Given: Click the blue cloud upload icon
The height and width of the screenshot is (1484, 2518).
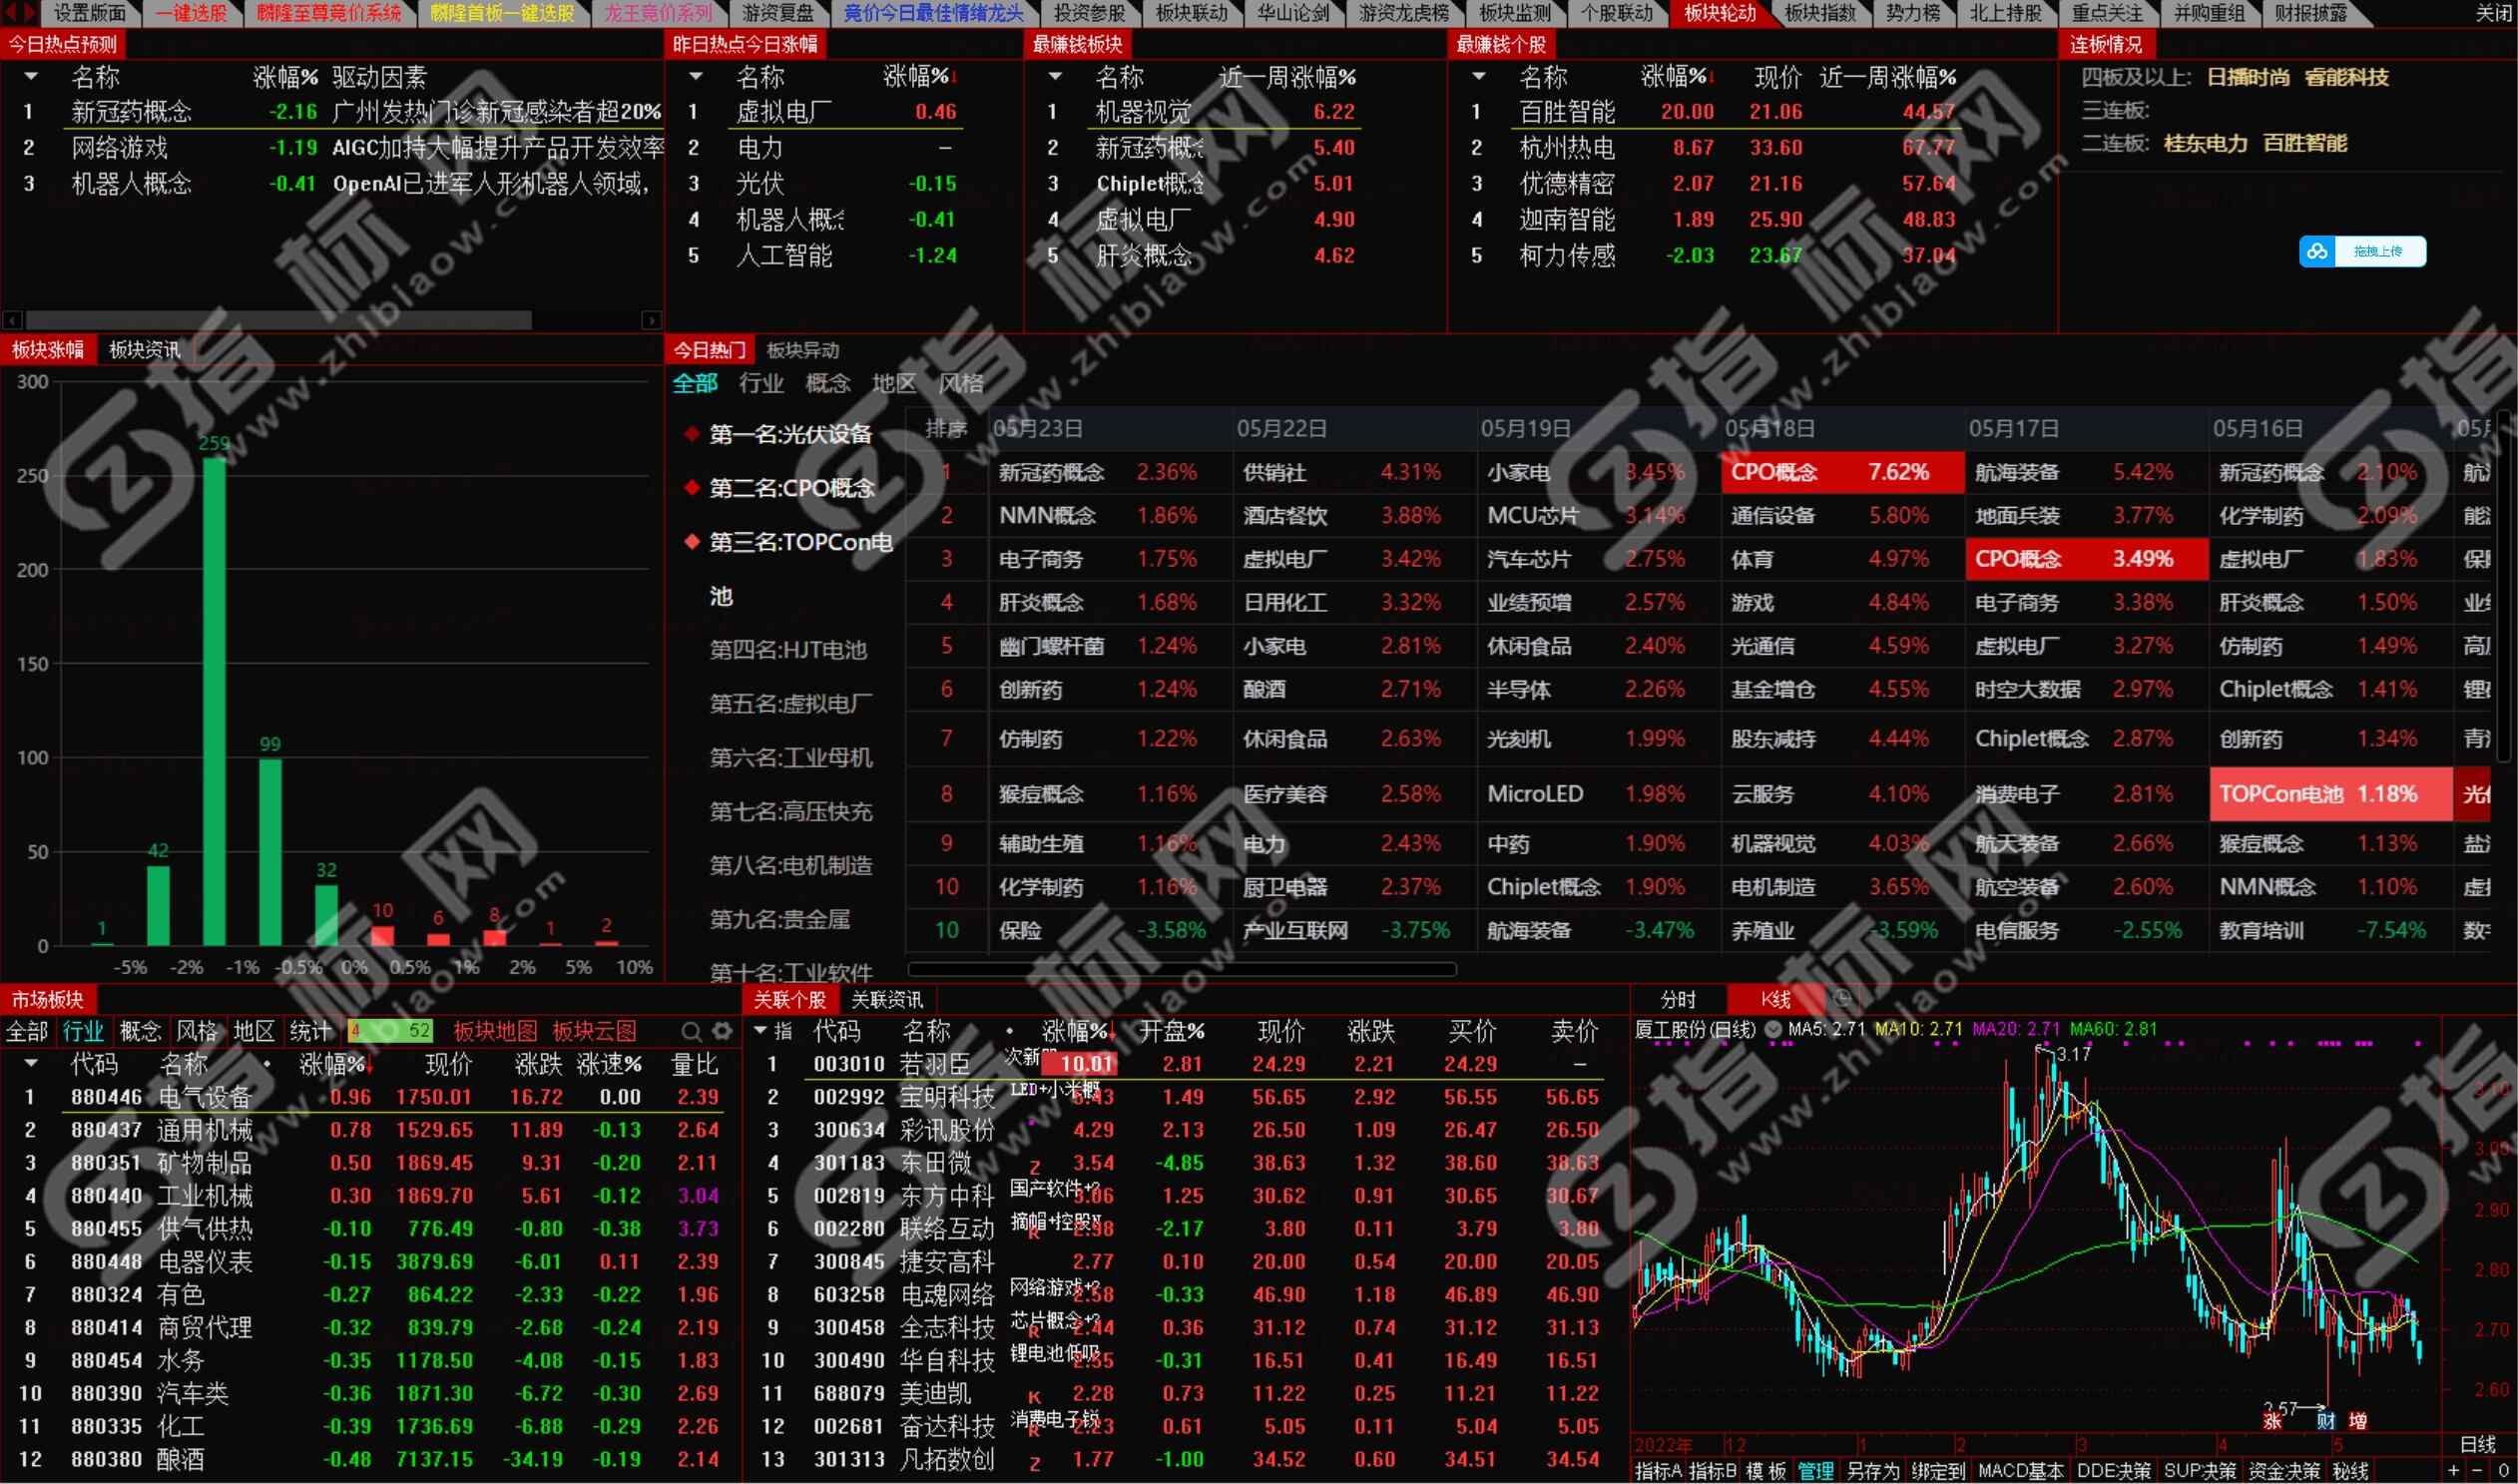Looking at the screenshot, I should pos(2317,252).
